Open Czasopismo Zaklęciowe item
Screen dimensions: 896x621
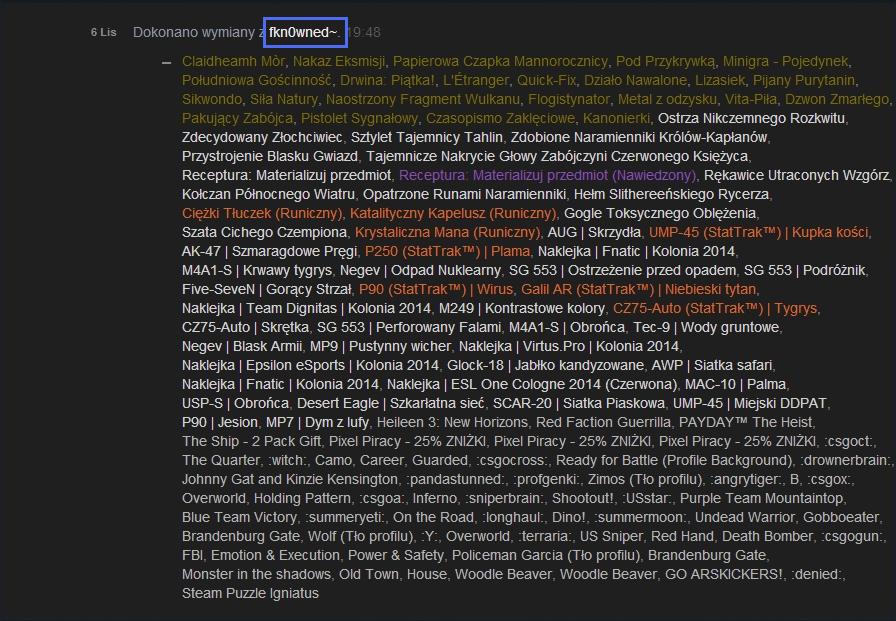click(x=501, y=118)
